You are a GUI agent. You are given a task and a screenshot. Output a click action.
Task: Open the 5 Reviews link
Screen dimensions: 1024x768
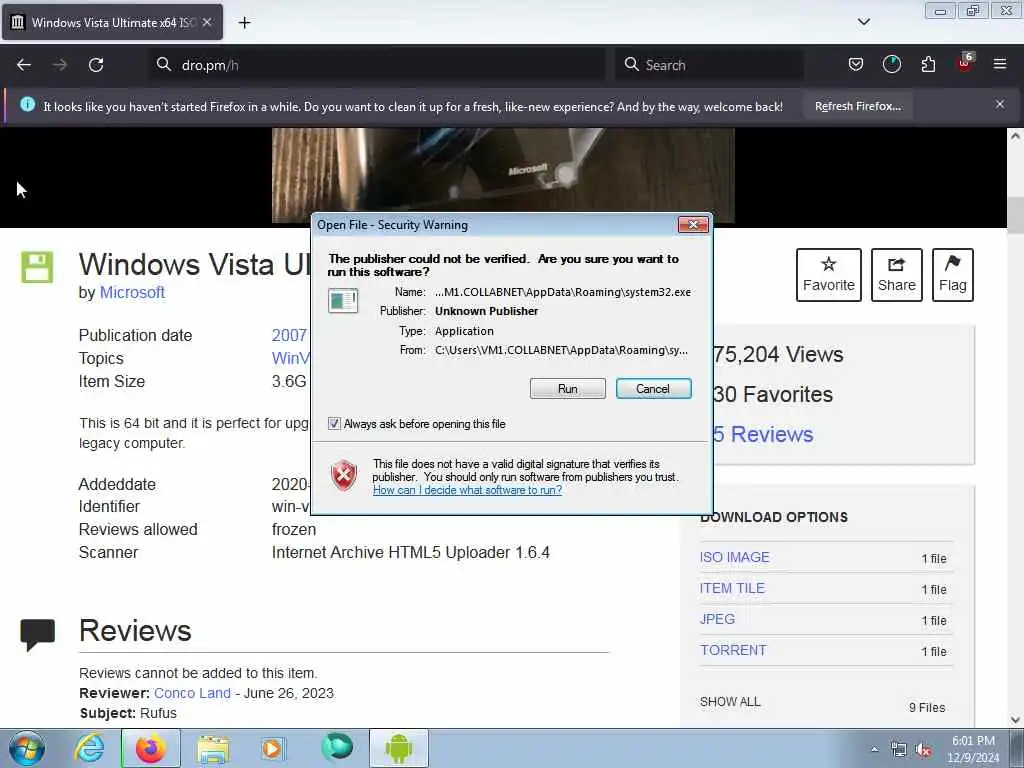pyautogui.click(x=763, y=434)
